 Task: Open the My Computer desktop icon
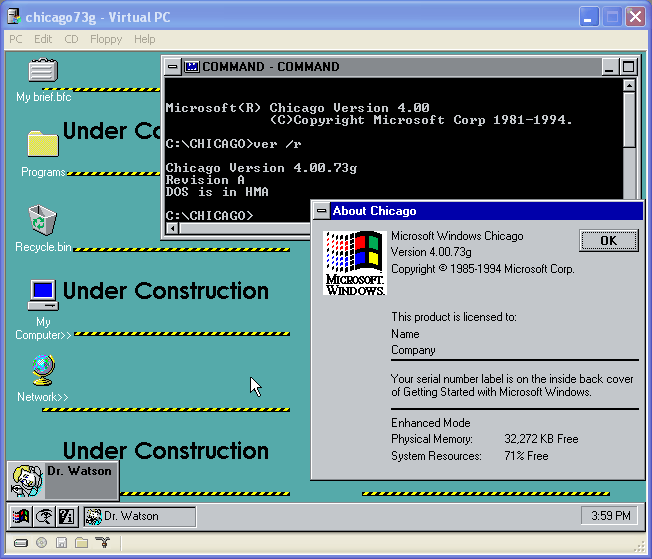pos(43,295)
